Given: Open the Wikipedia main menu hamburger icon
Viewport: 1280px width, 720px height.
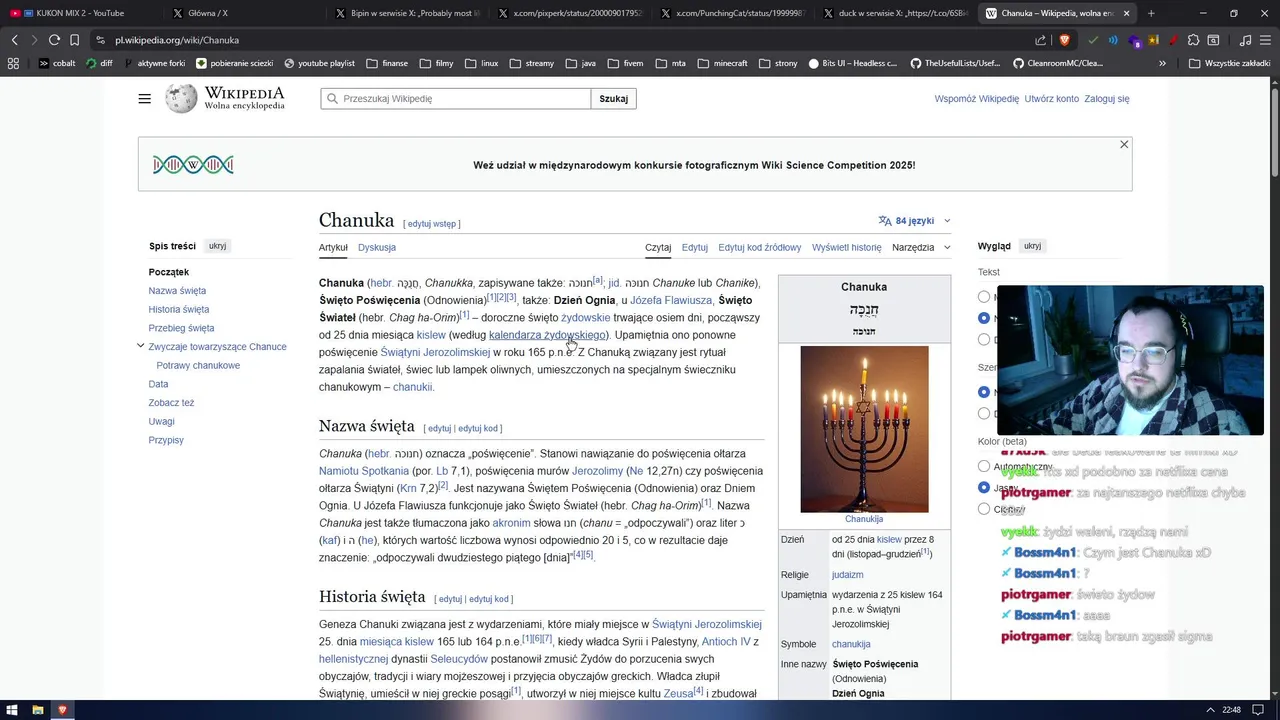Looking at the screenshot, I should coord(145,99).
